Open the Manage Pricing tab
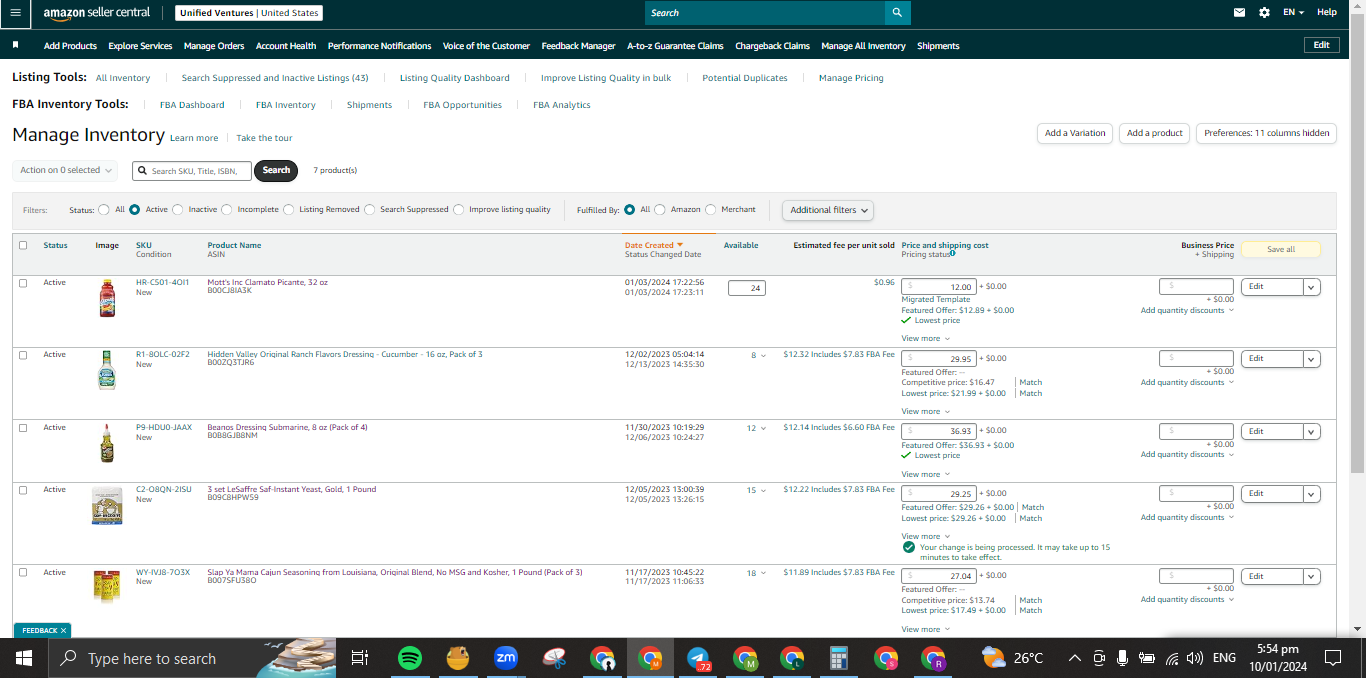Viewport: 1366px width, 678px height. pos(851,78)
